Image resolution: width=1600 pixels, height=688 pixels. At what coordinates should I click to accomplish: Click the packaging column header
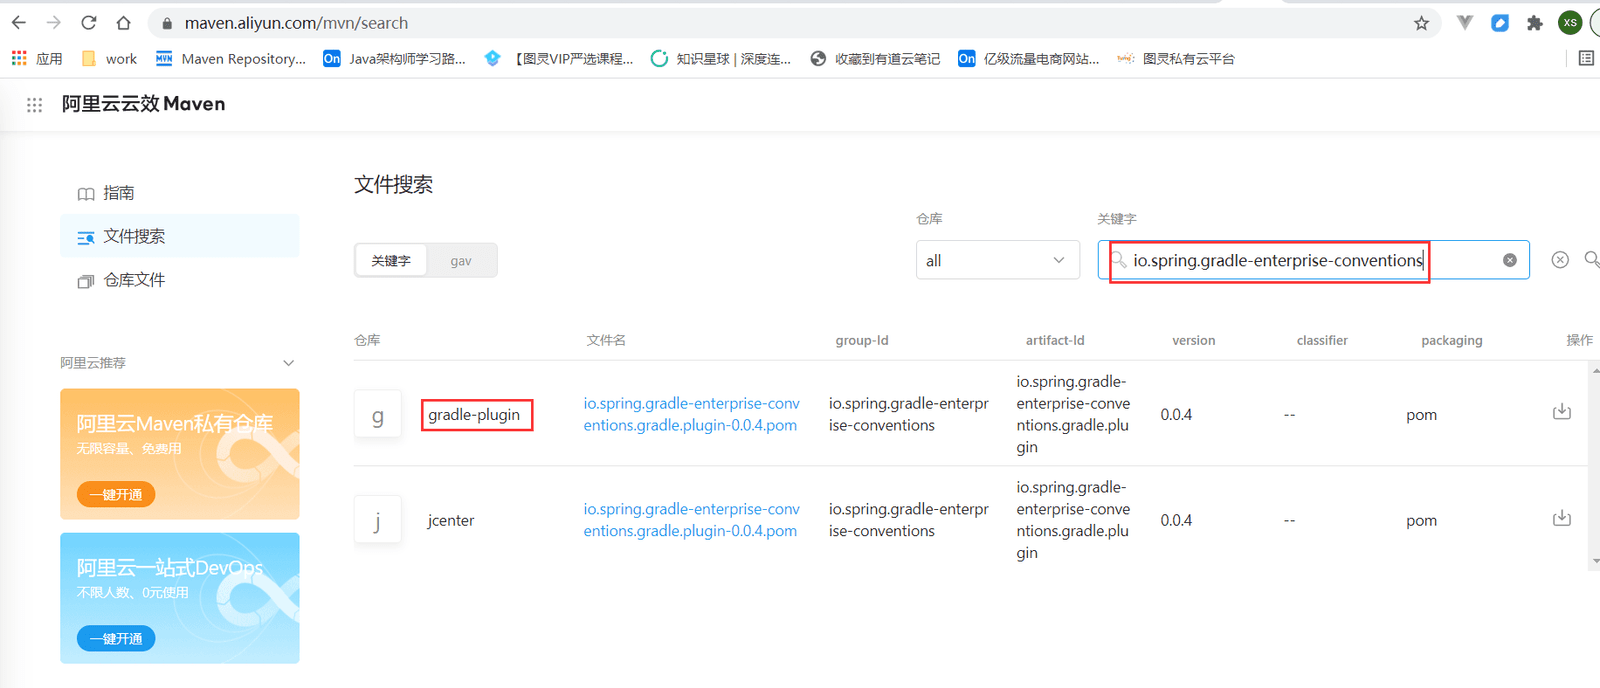pos(1452,340)
